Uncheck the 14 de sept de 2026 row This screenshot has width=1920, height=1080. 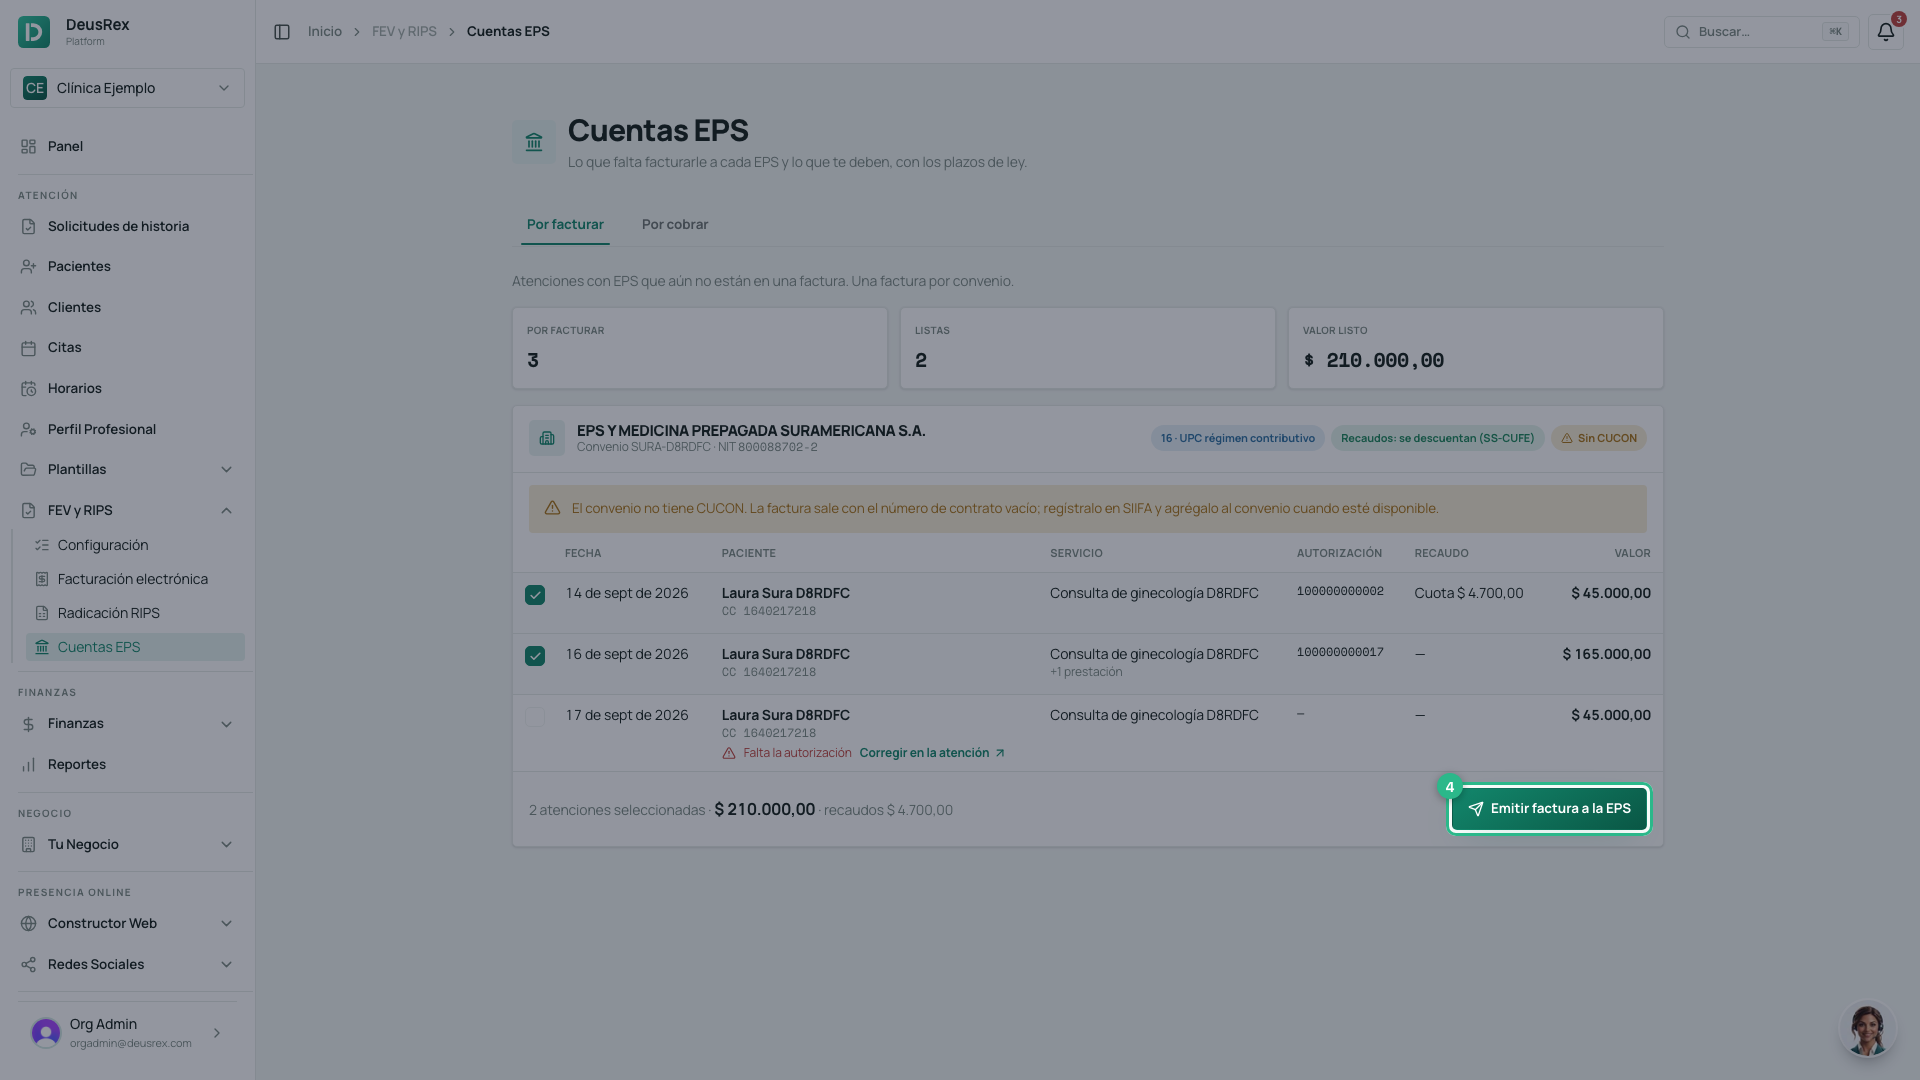click(535, 595)
